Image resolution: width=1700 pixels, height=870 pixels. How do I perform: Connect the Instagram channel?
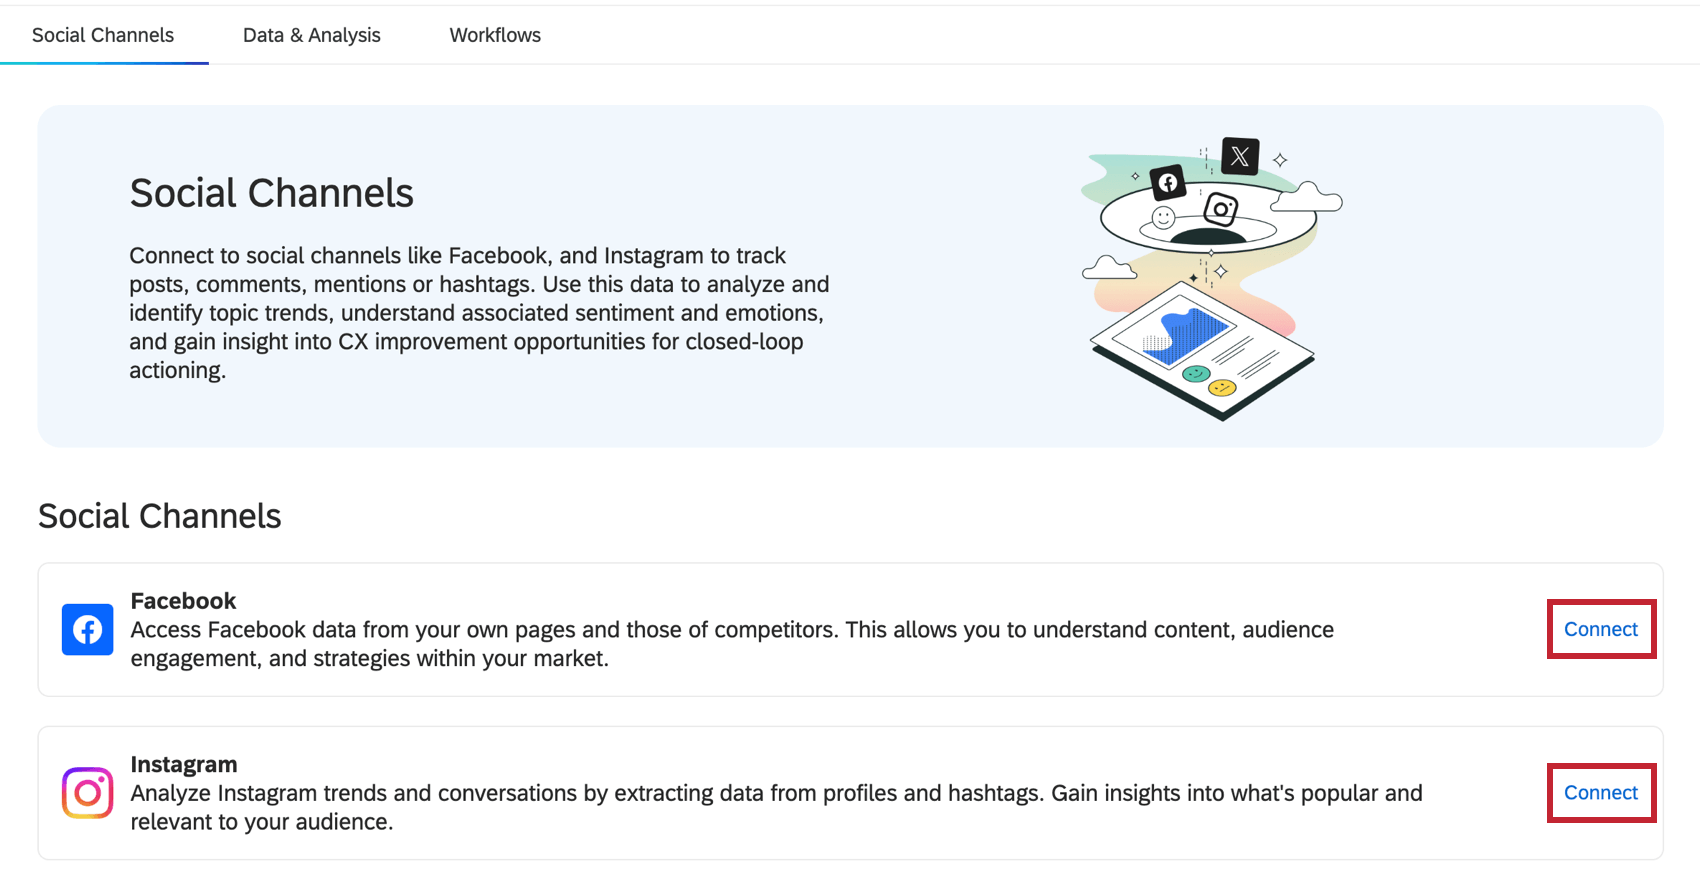click(x=1601, y=792)
